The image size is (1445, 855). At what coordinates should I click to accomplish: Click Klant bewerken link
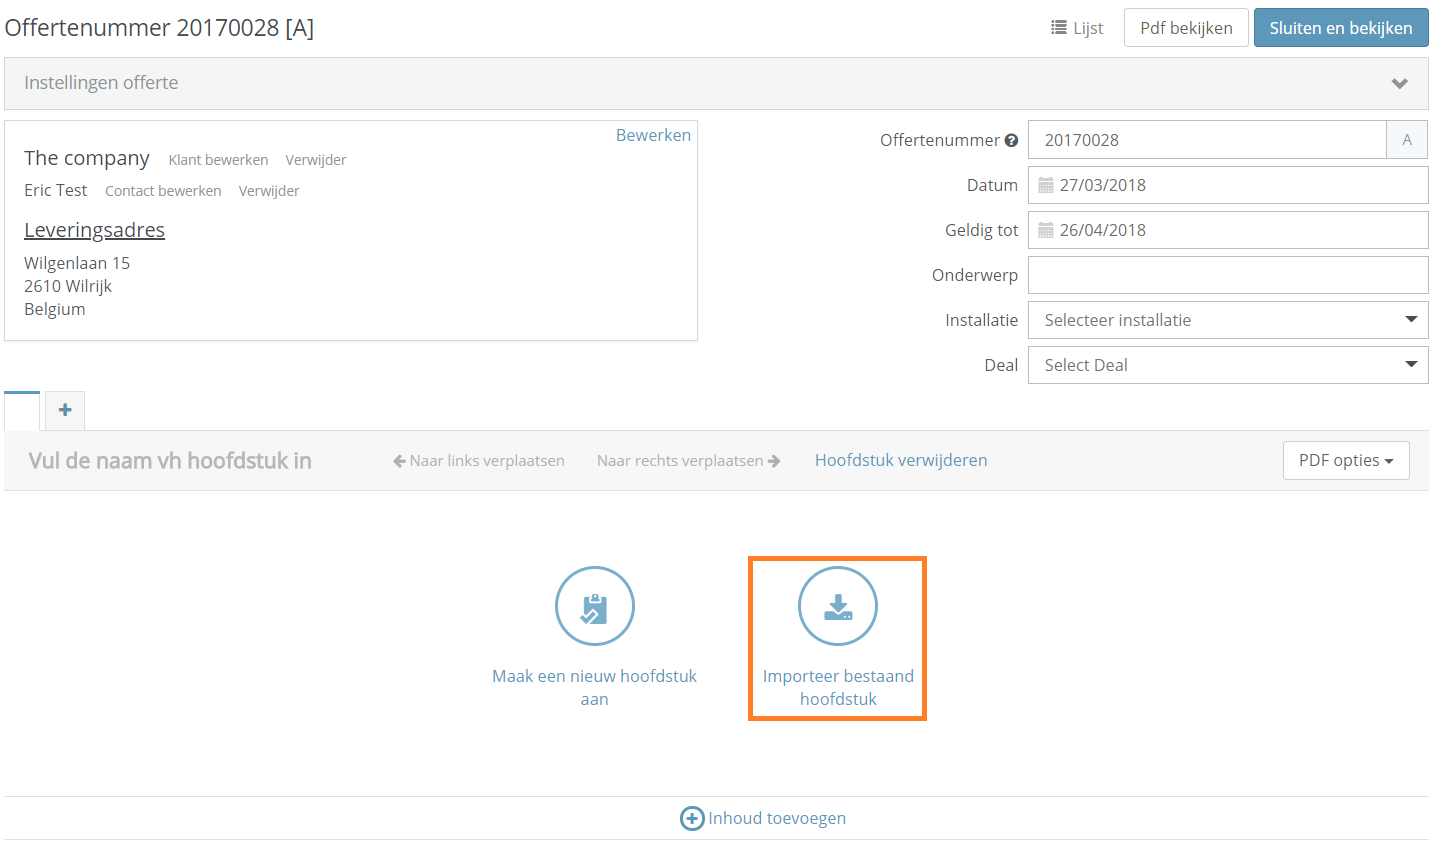(218, 160)
